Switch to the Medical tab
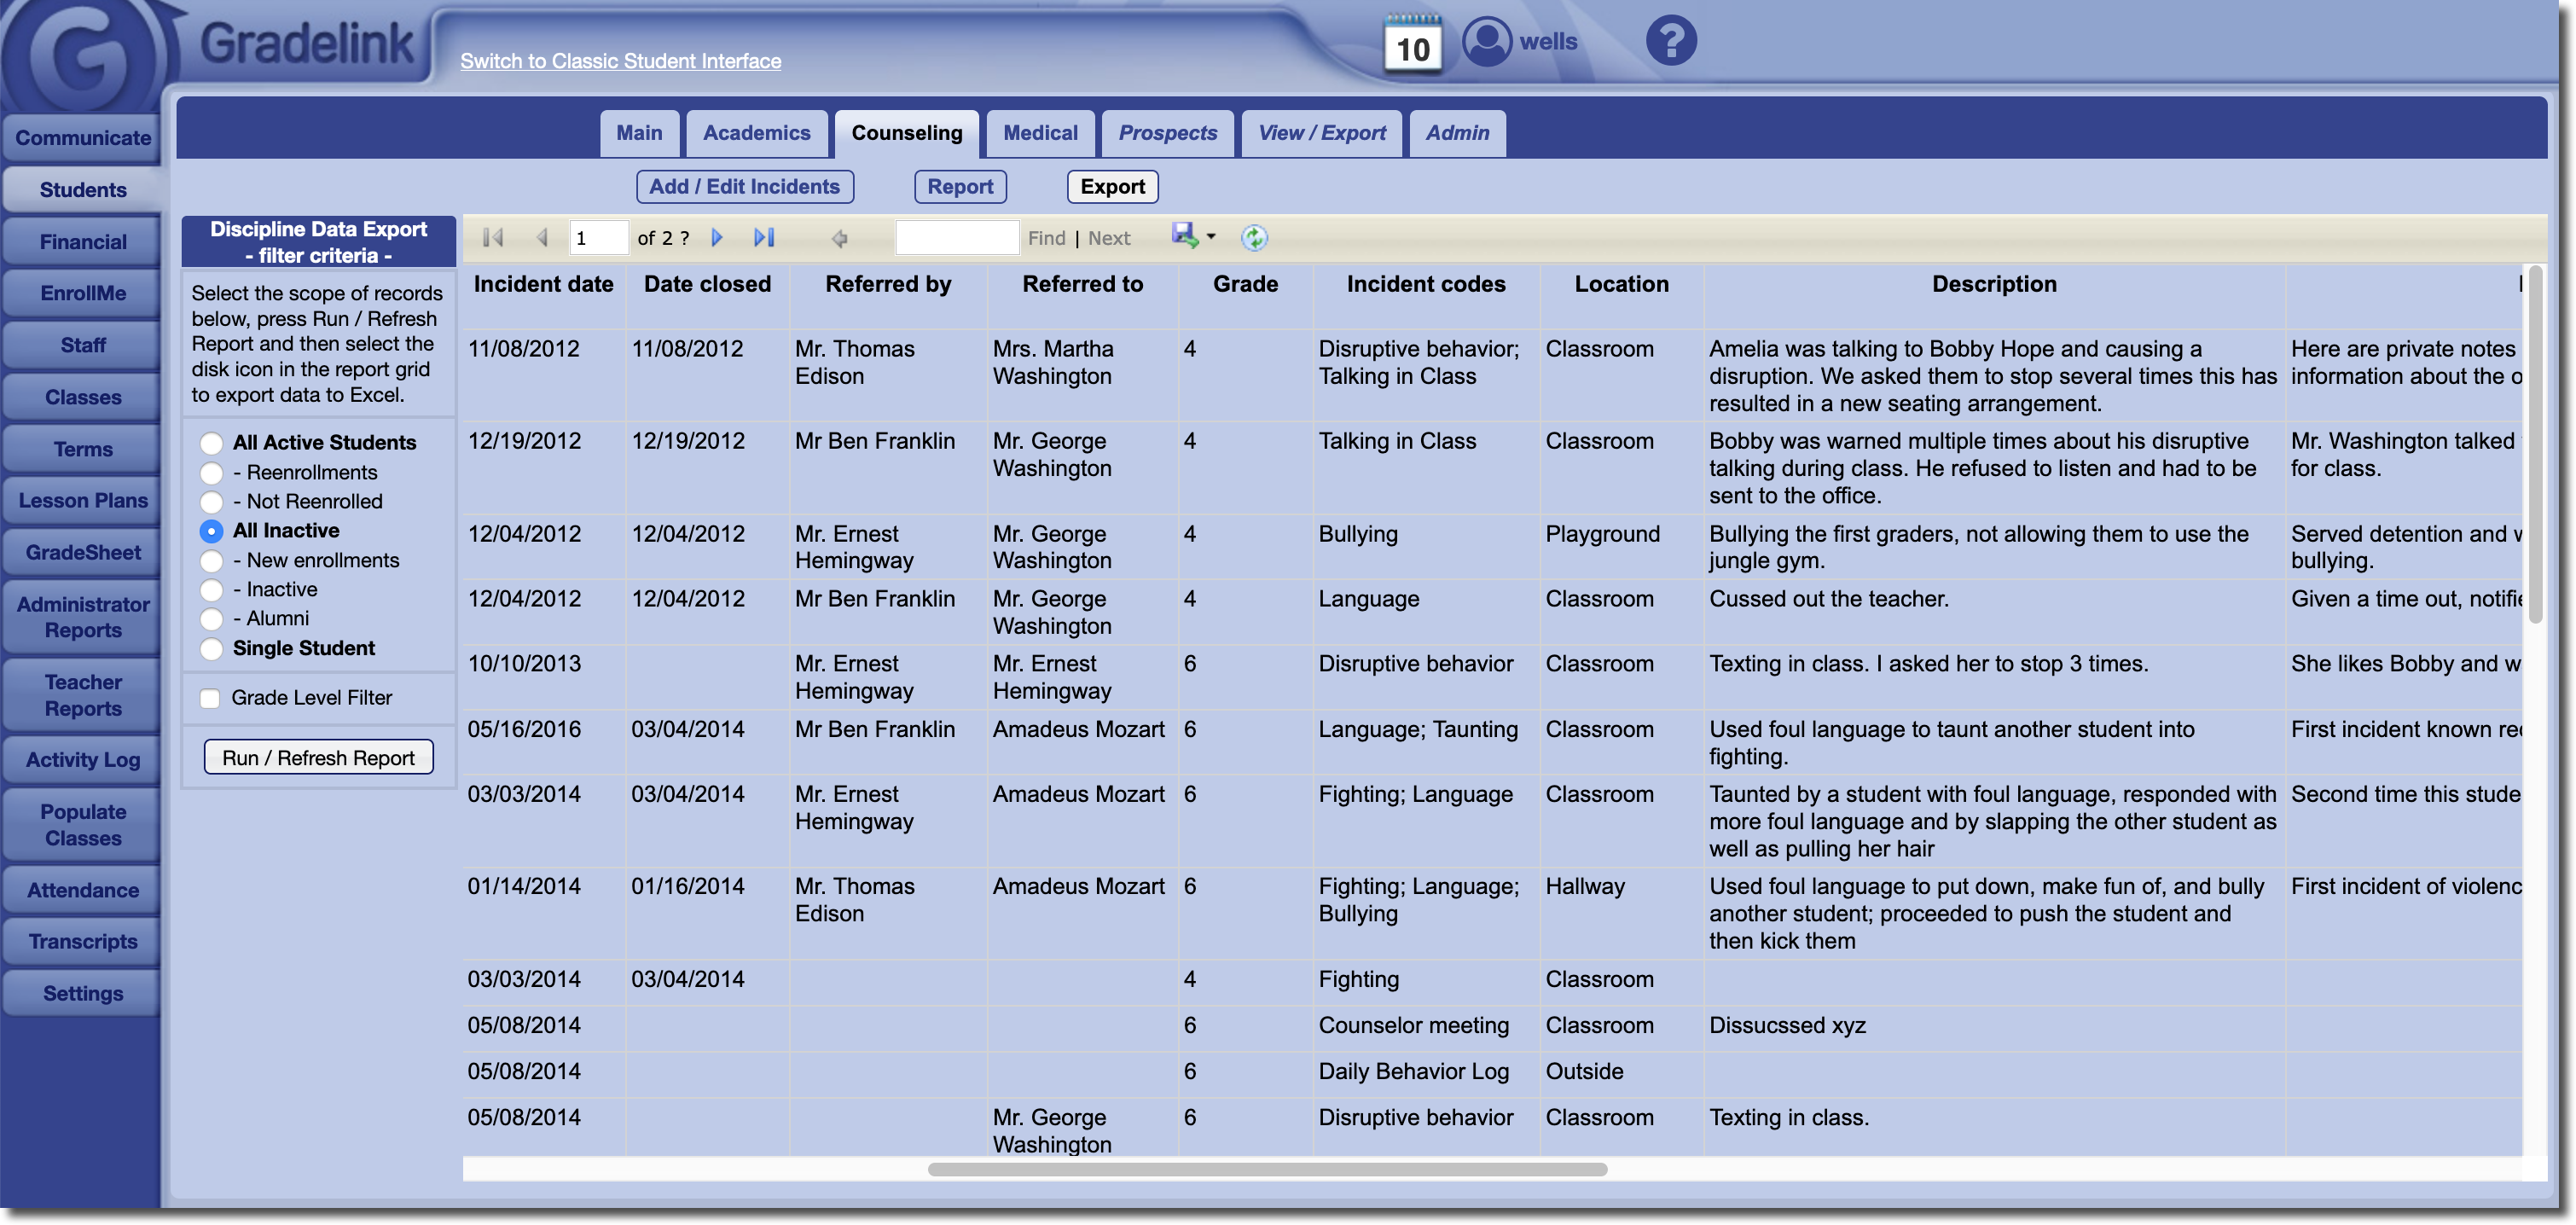This screenshot has width=2576, height=1225. [x=1040, y=133]
